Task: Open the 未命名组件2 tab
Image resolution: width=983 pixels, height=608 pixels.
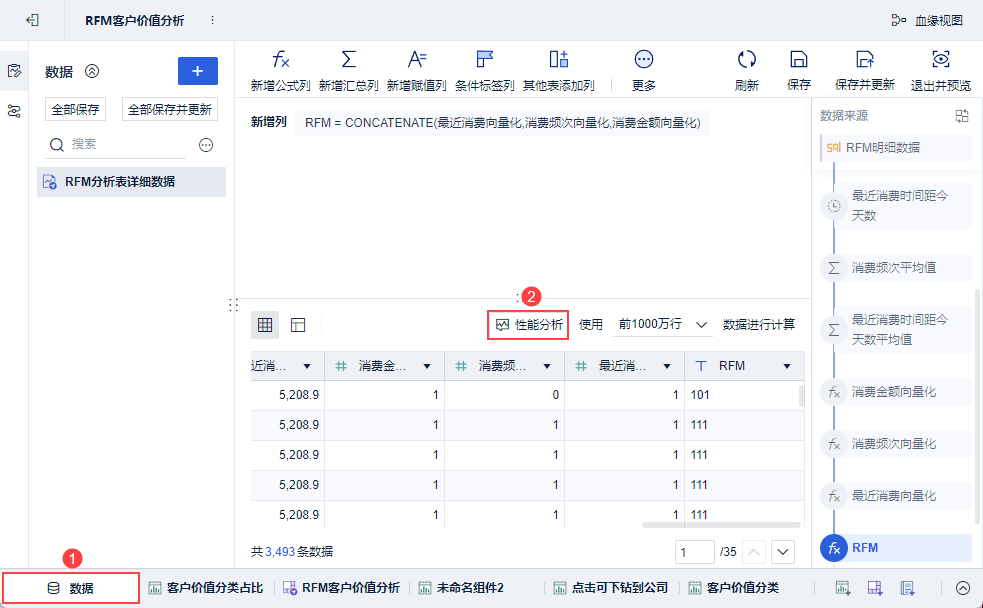Action: pos(461,588)
